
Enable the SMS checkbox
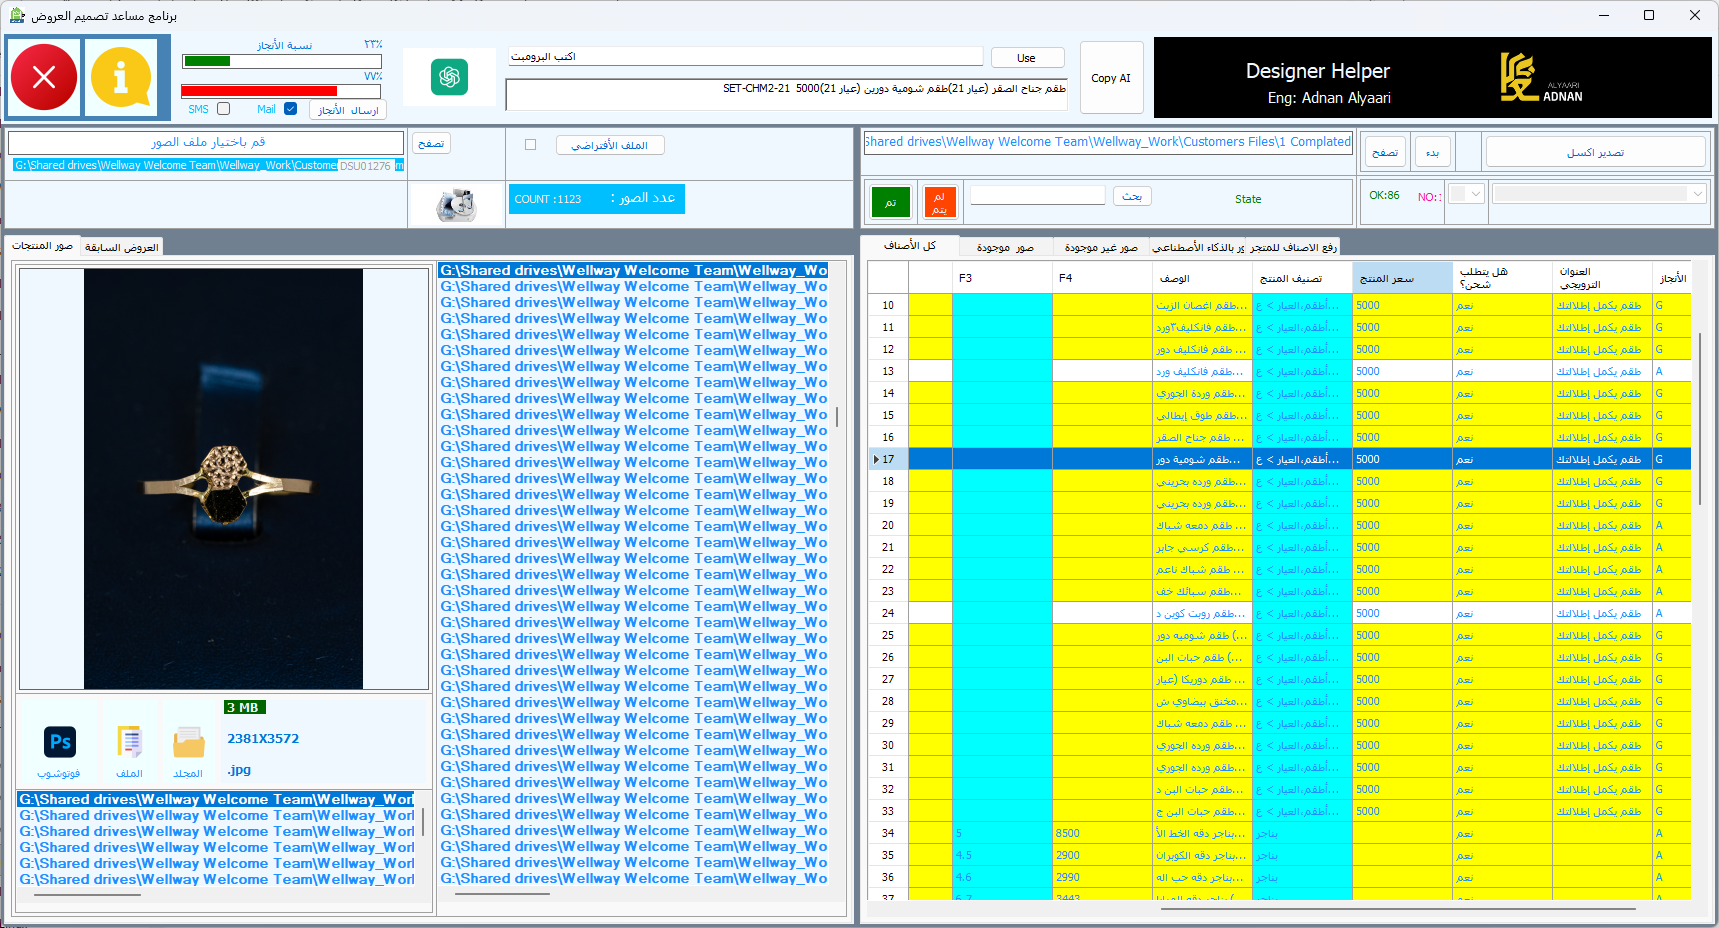[x=224, y=109]
